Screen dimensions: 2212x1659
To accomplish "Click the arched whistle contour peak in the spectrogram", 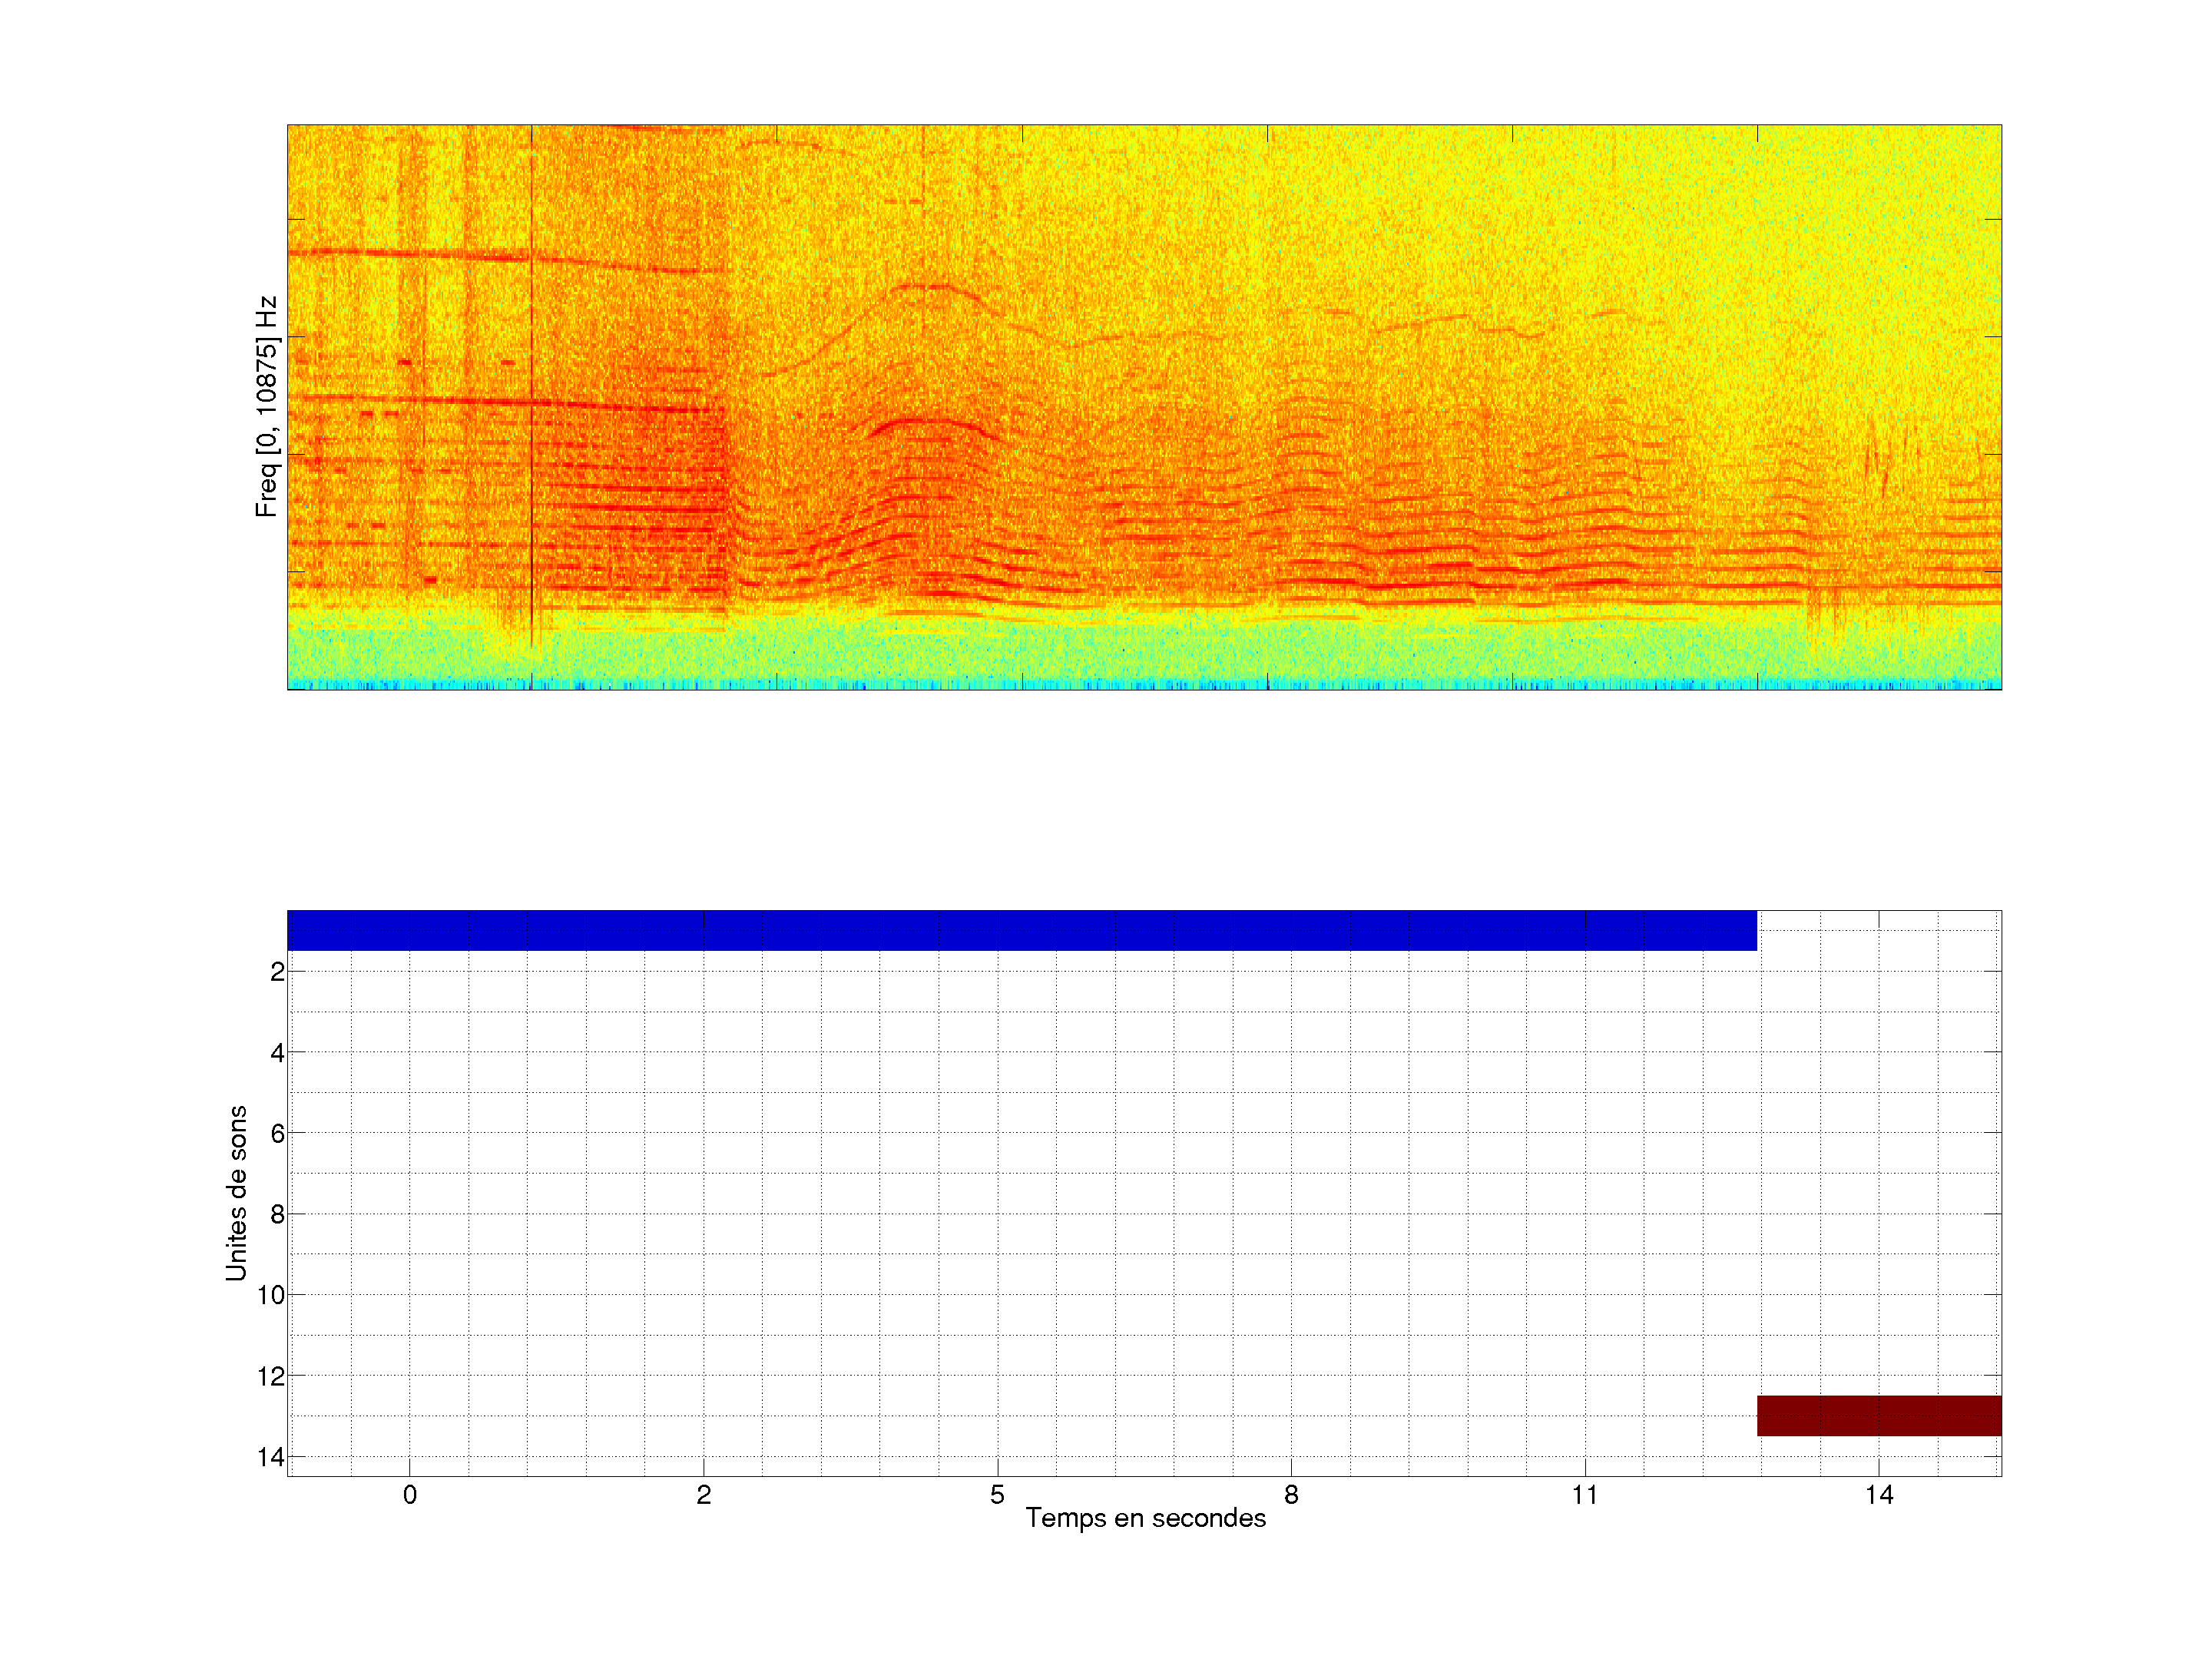I will click(x=925, y=287).
